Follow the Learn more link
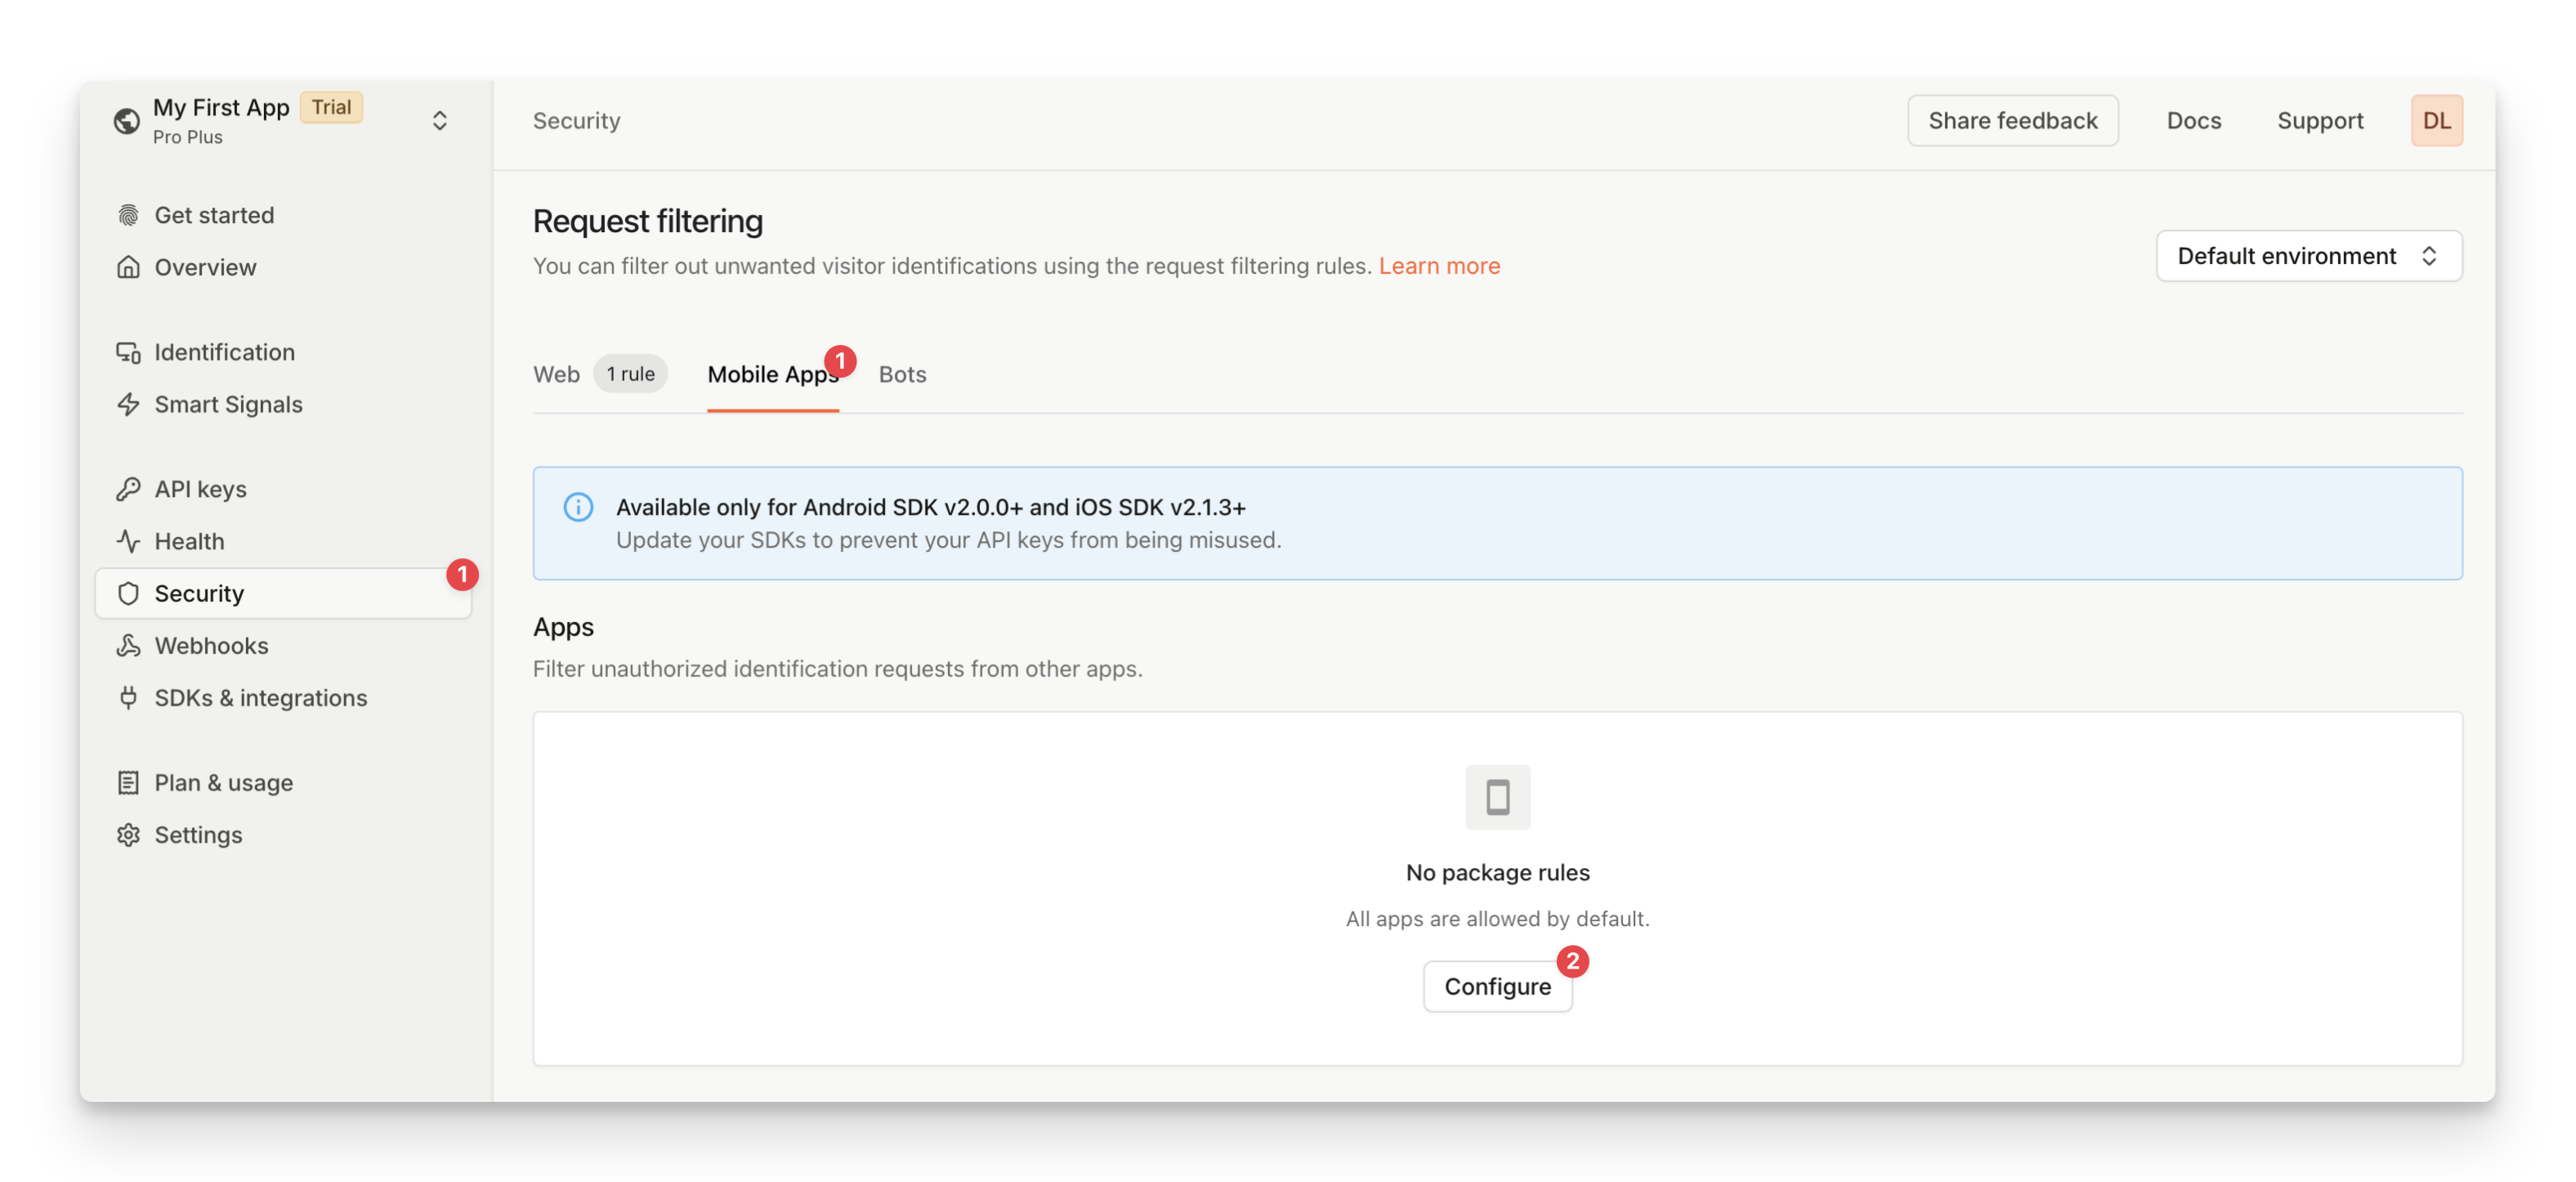2576x1182 pixels. pyautogui.click(x=1438, y=266)
